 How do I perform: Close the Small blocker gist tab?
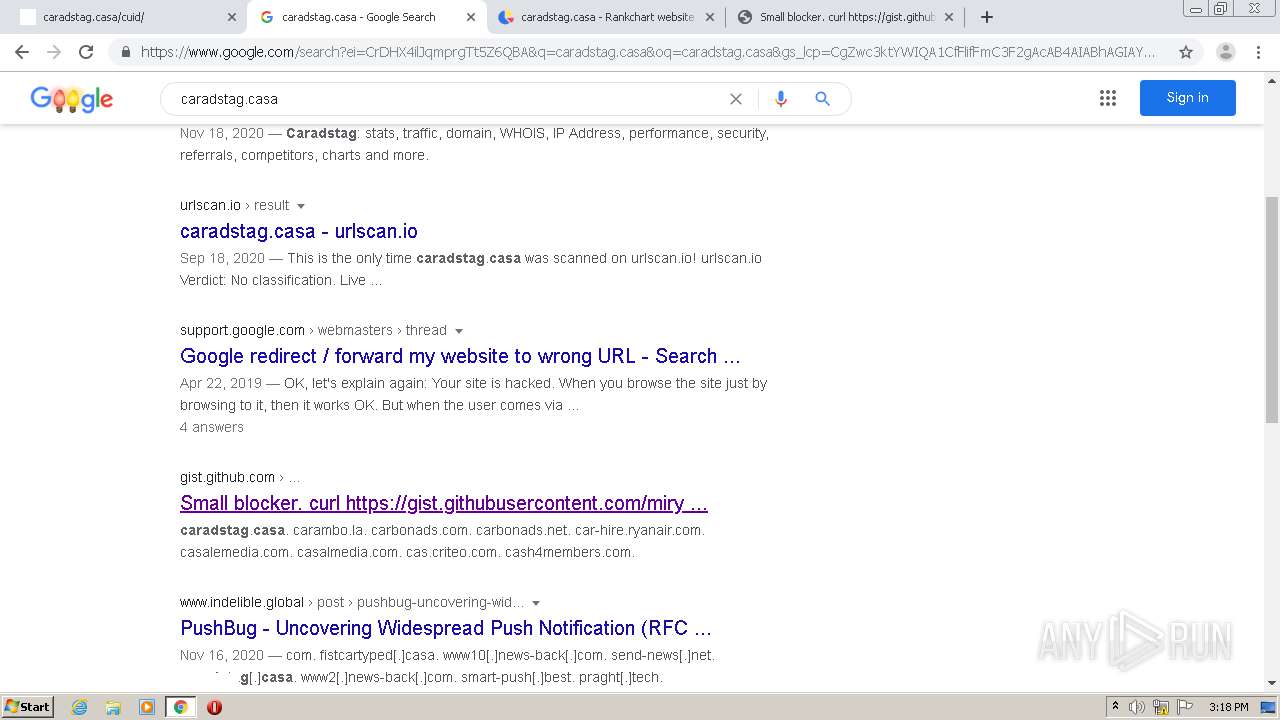click(x=949, y=17)
